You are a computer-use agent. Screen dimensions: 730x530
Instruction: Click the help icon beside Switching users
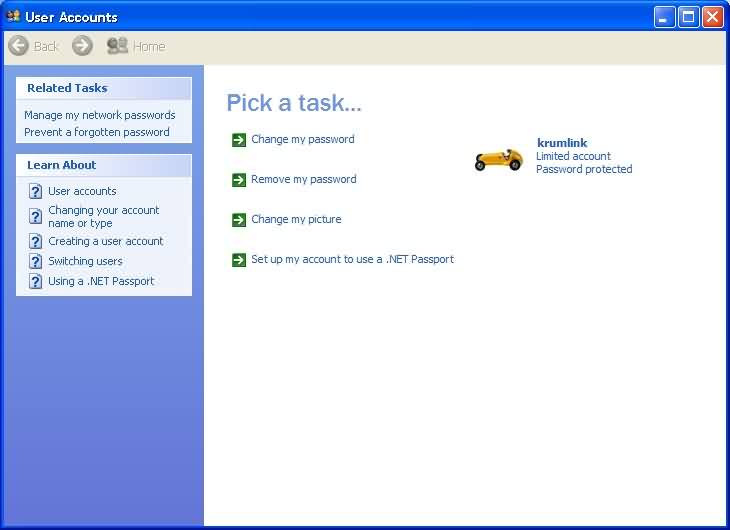(35, 261)
